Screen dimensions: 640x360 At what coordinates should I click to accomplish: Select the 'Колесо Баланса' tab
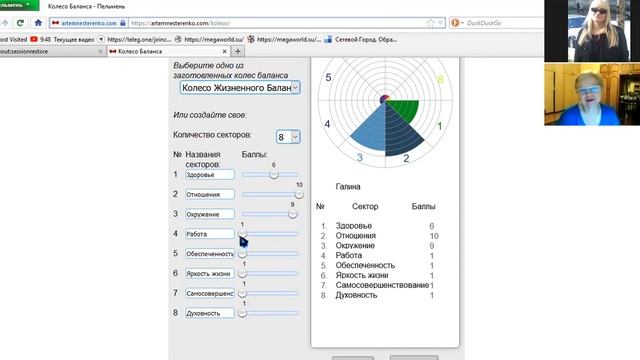click(x=163, y=51)
